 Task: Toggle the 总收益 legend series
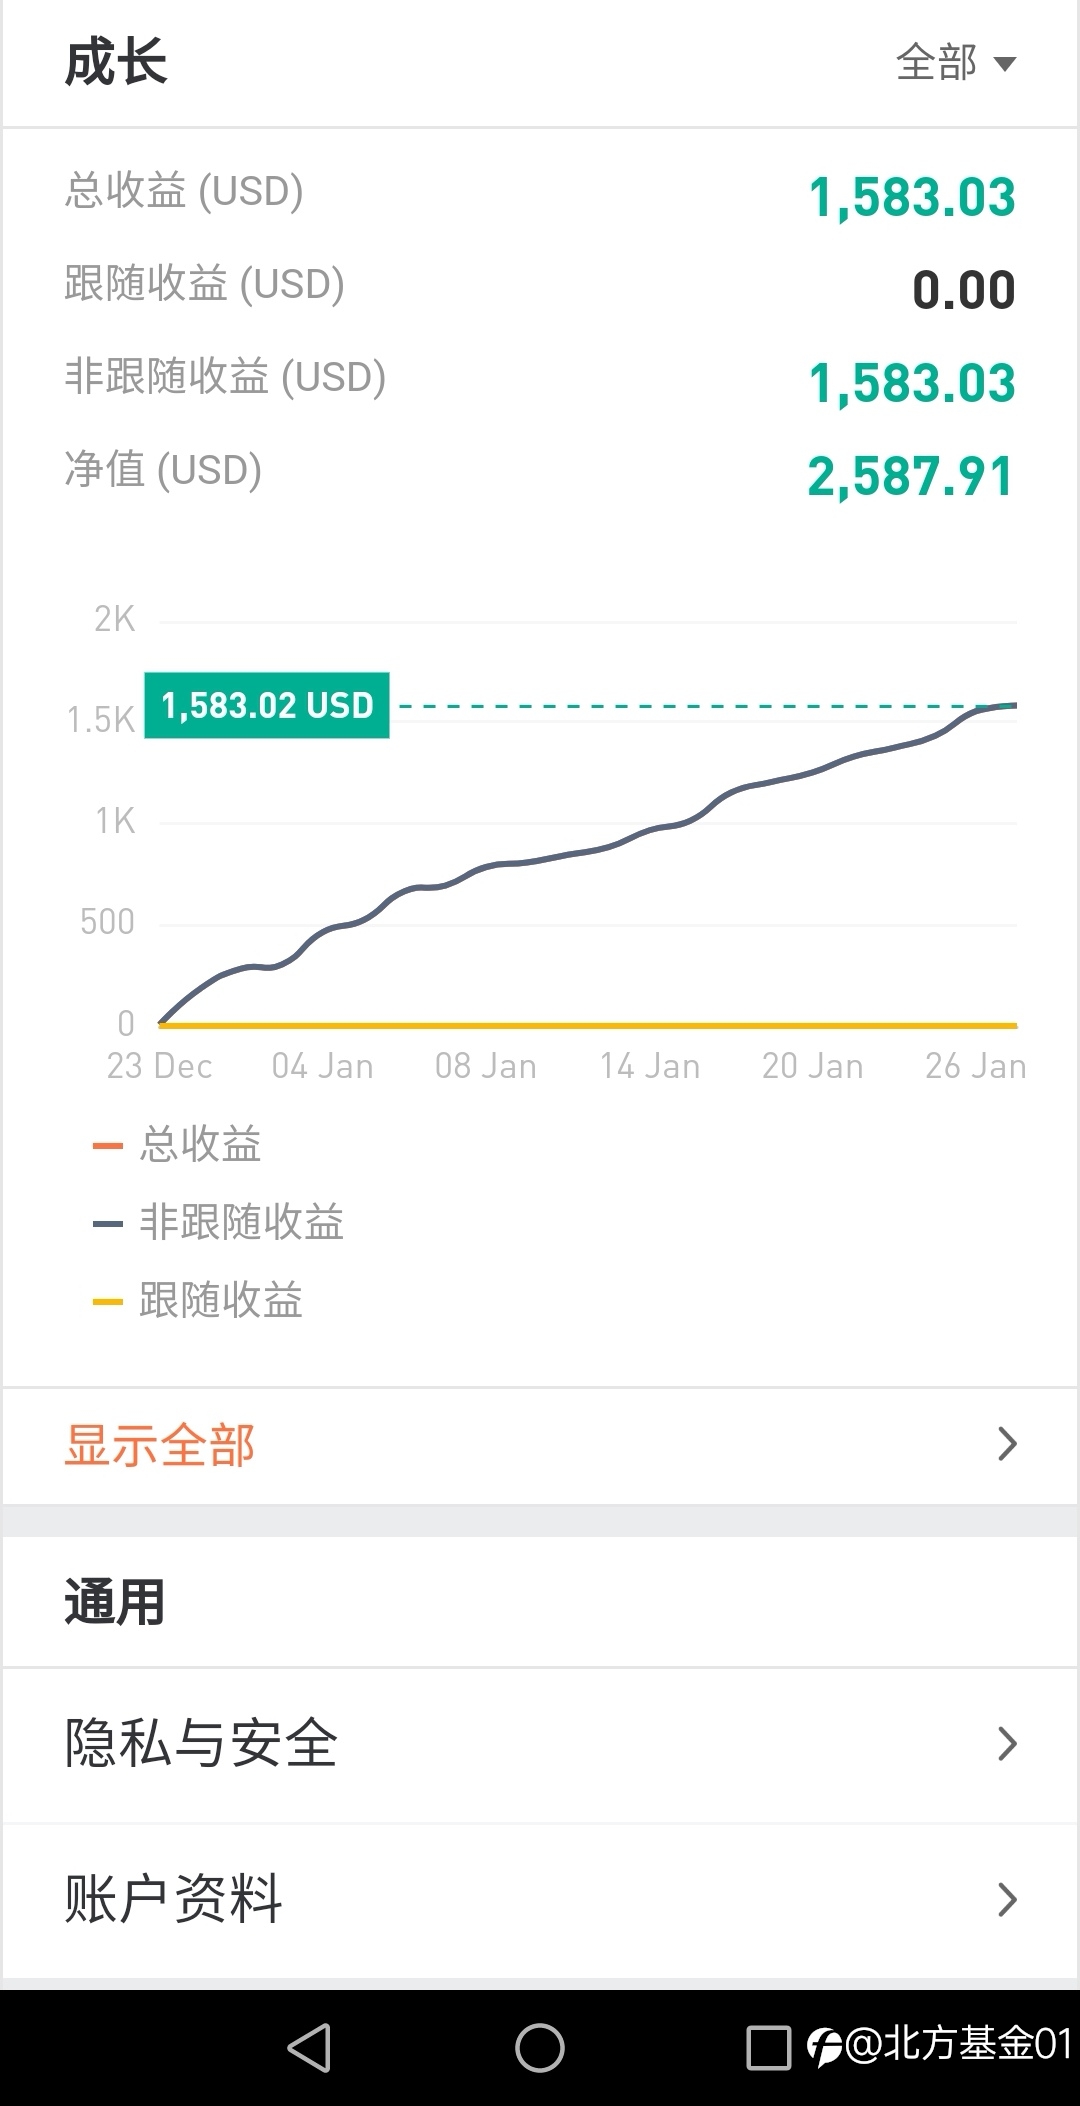(x=178, y=1144)
